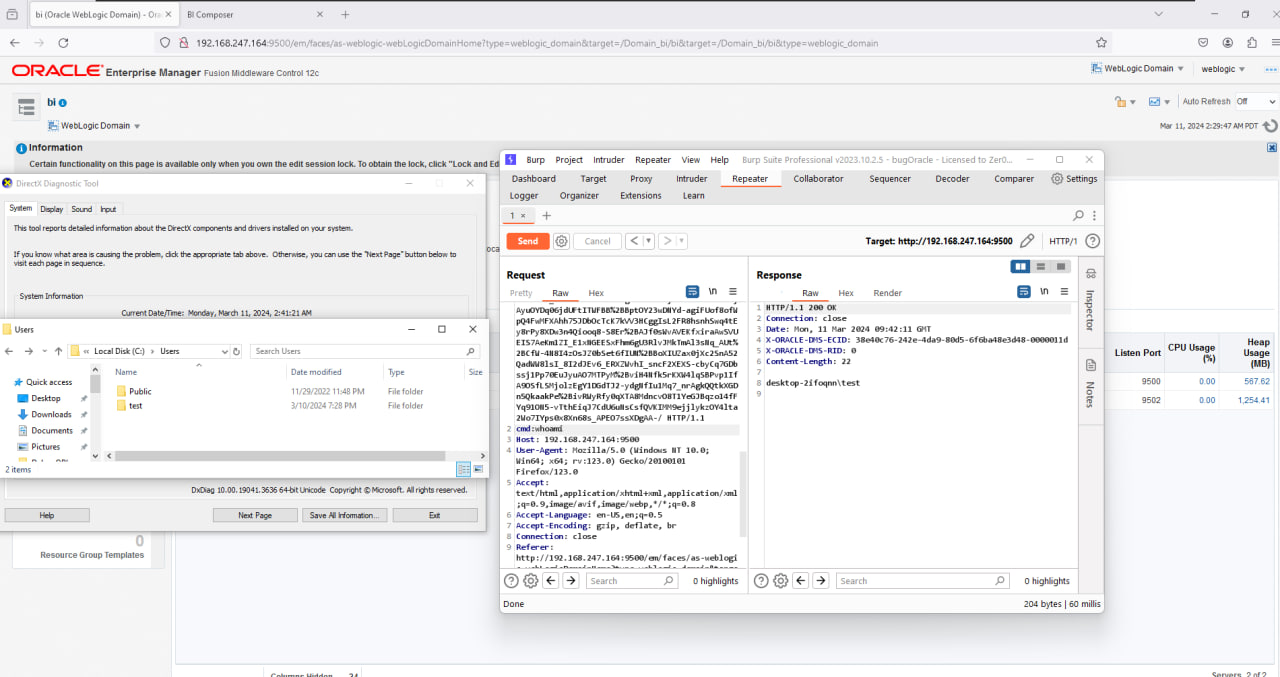This screenshot has height=677, width=1280.
Task: Select the Public folder in Explorer
Action: coord(140,391)
